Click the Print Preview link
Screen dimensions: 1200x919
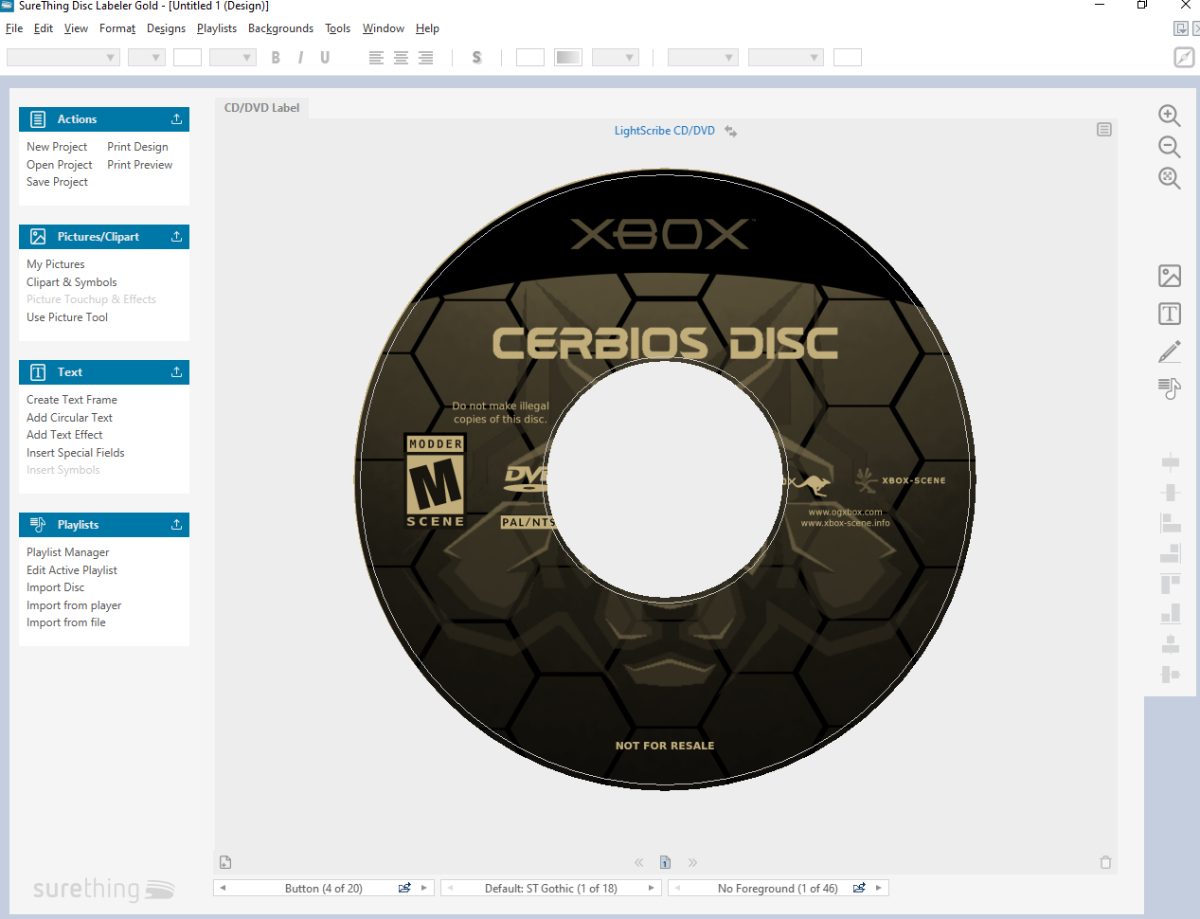point(140,165)
